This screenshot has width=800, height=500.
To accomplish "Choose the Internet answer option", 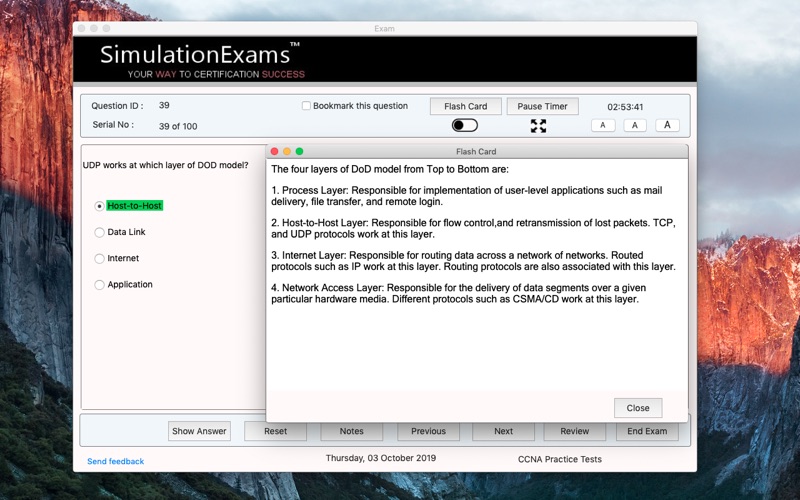I will [x=99, y=259].
